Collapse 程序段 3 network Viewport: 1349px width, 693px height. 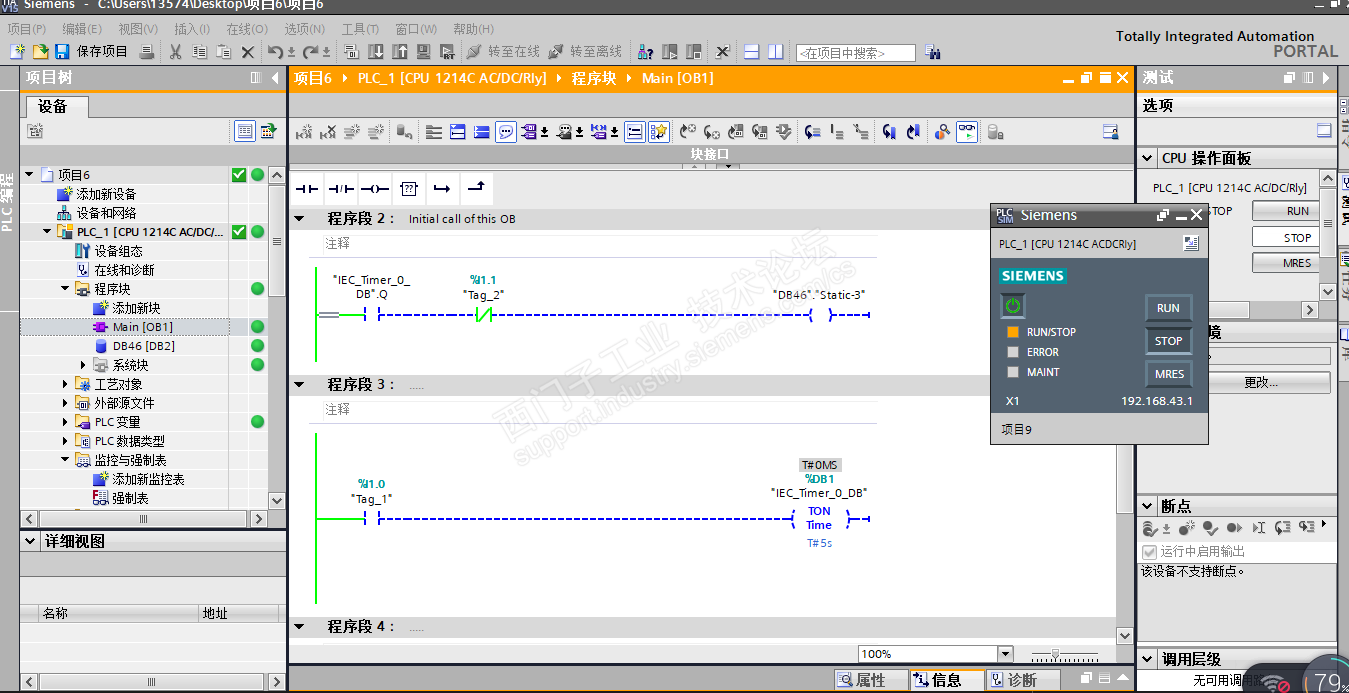tap(299, 385)
